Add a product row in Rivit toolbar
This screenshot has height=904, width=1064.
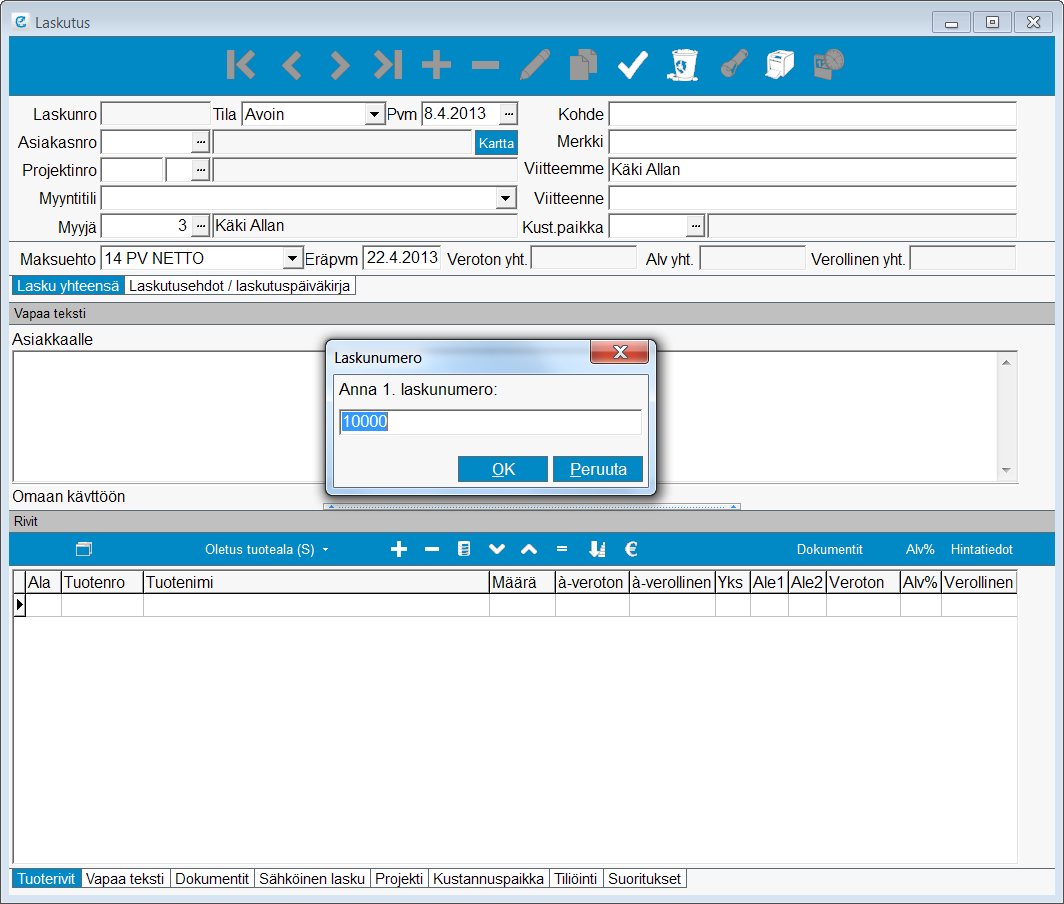coord(399,549)
